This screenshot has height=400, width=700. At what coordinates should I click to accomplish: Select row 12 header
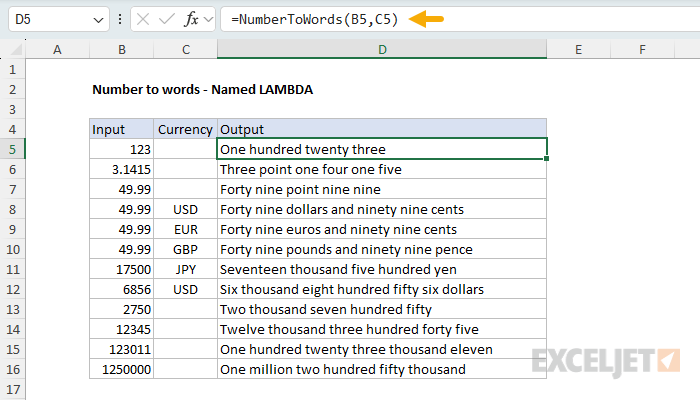click(x=12, y=289)
